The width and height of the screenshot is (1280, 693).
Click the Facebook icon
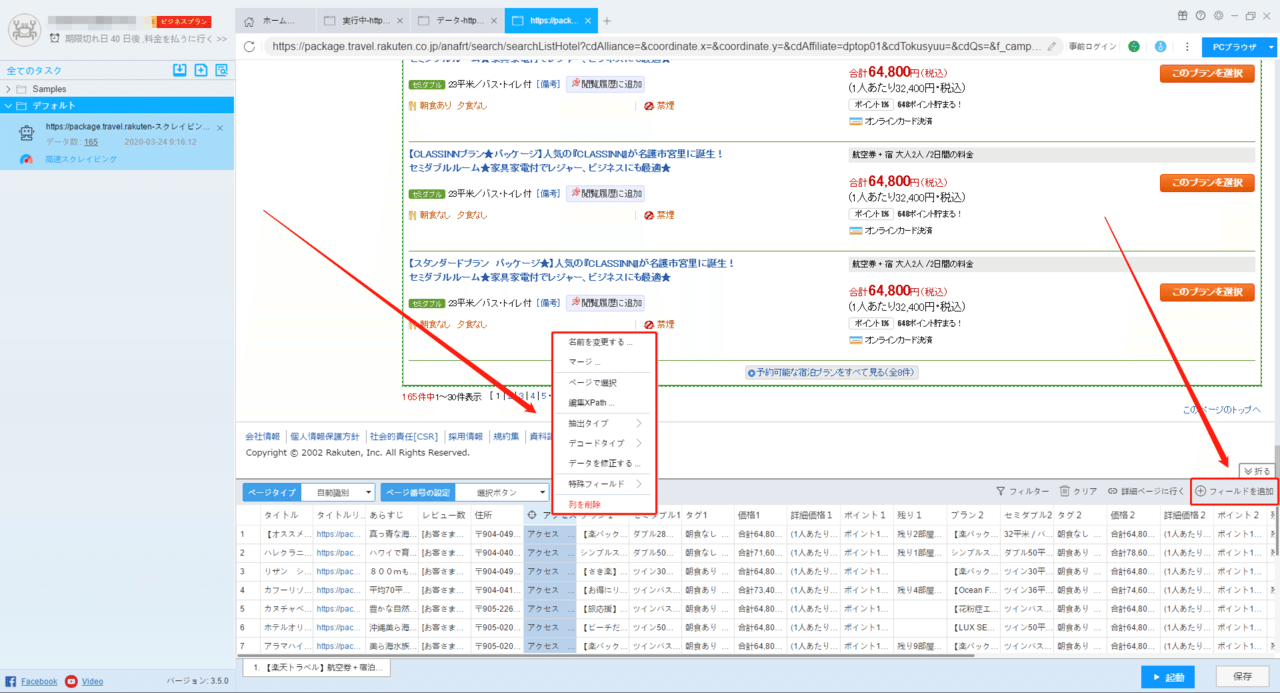[x=11, y=681]
